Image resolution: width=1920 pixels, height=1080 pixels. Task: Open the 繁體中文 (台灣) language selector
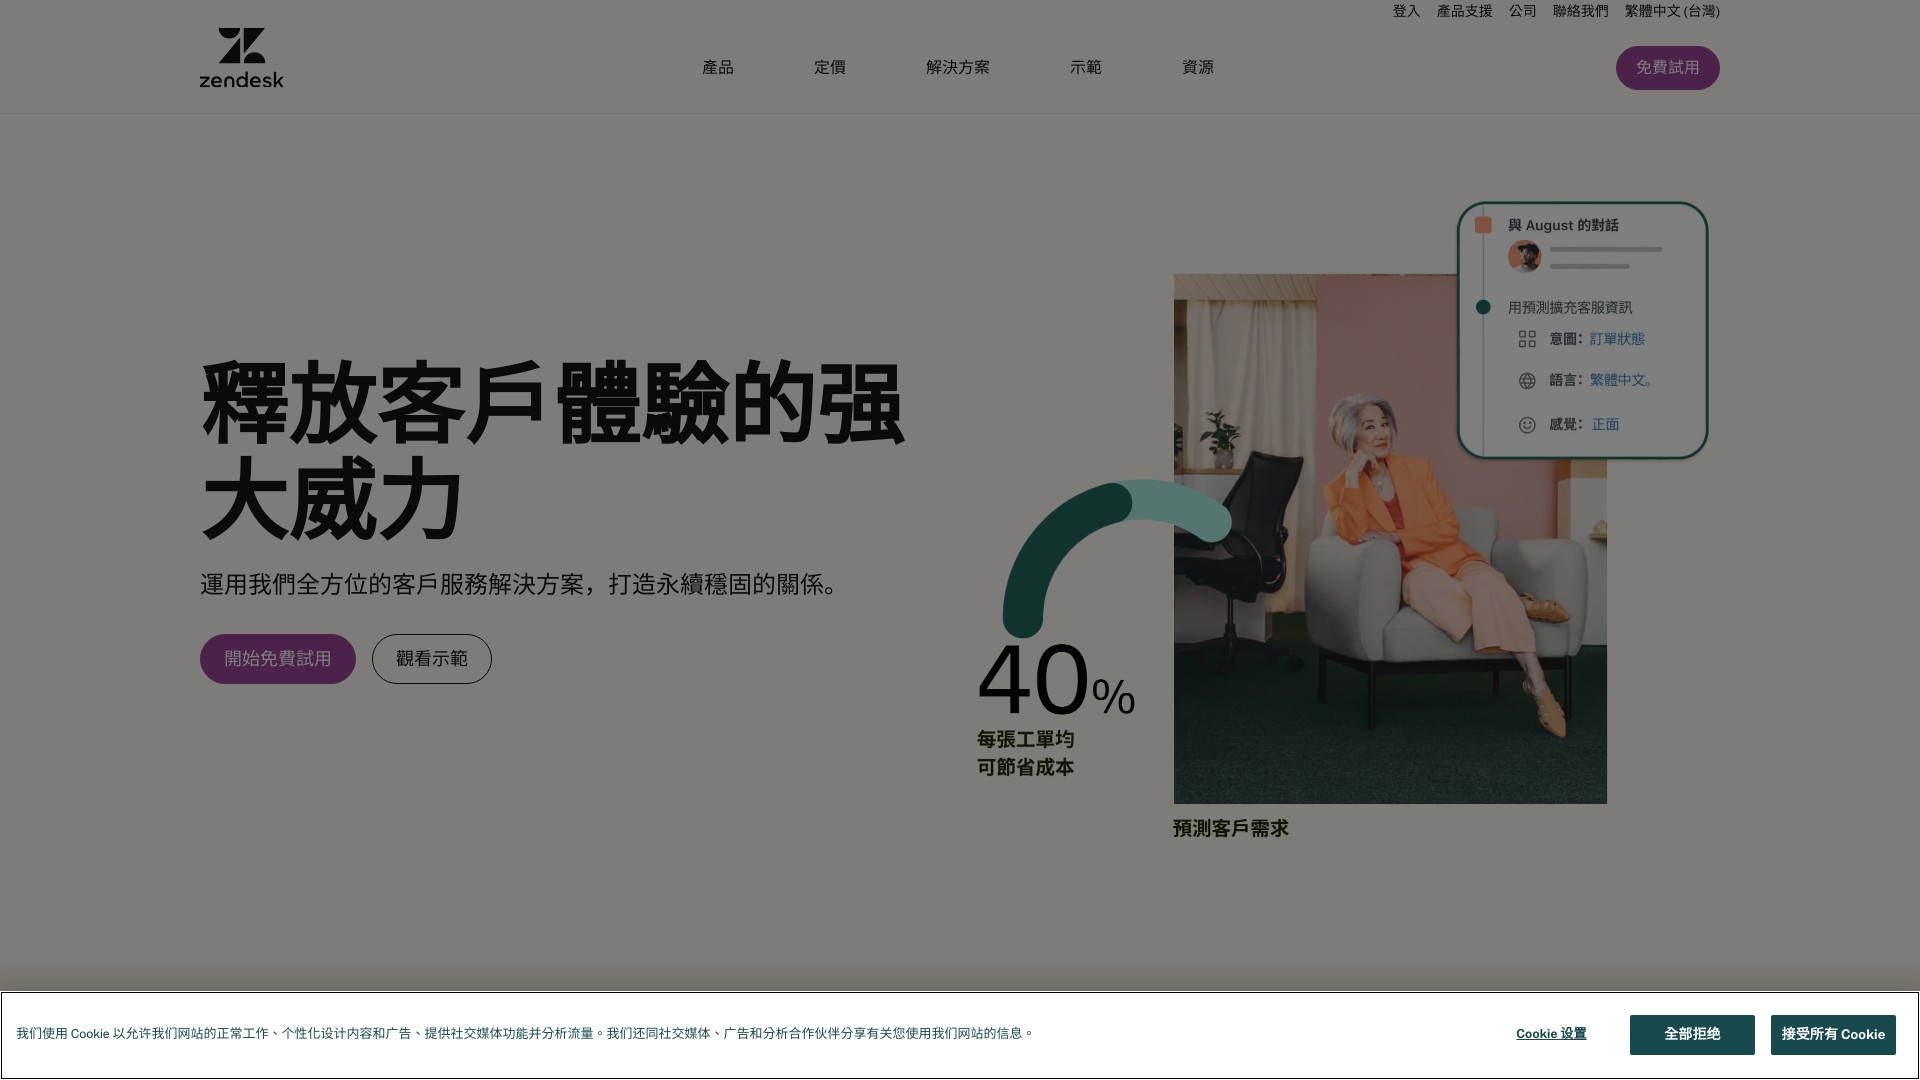(x=1671, y=11)
